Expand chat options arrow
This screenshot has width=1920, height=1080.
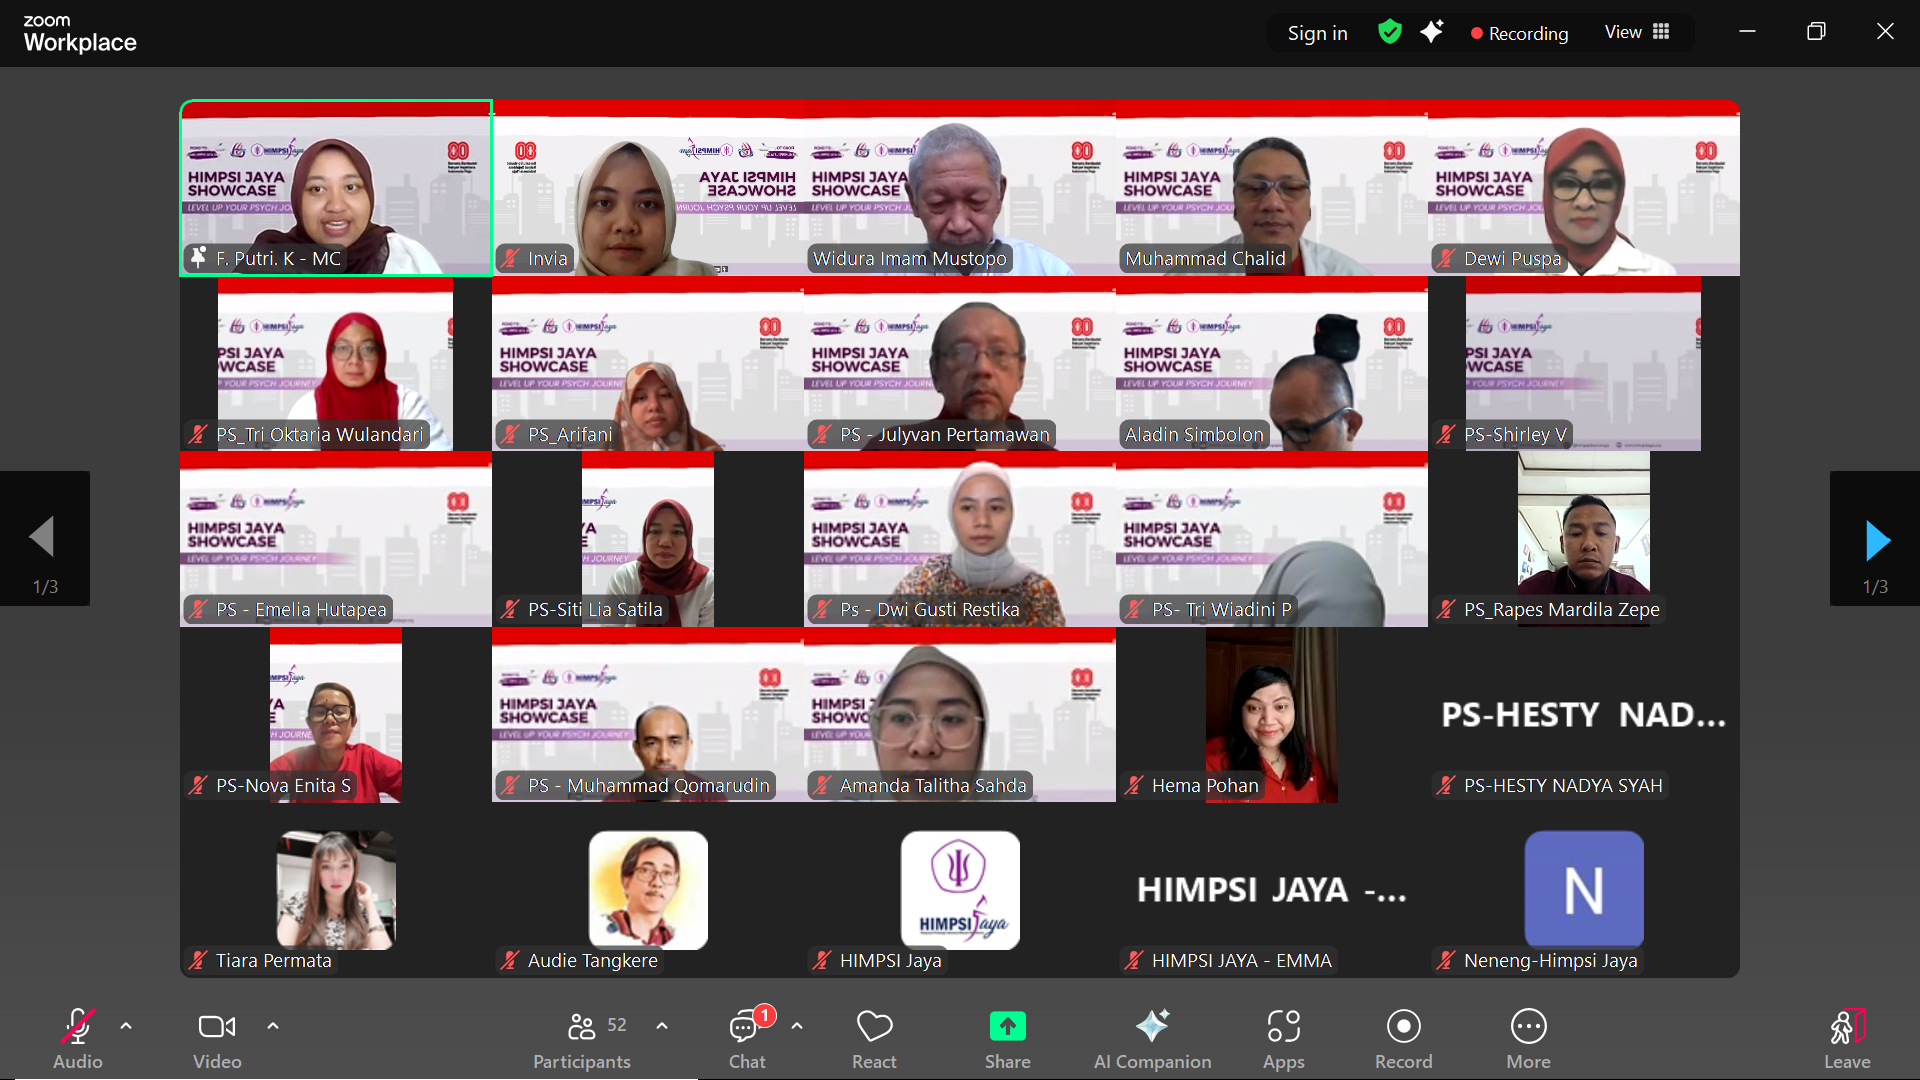pyautogui.click(x=797, y=1026)
